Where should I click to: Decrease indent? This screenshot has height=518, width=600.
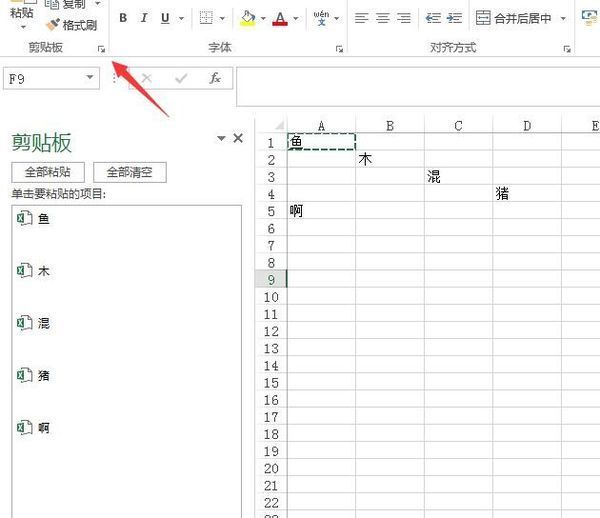tap(433, 18)
